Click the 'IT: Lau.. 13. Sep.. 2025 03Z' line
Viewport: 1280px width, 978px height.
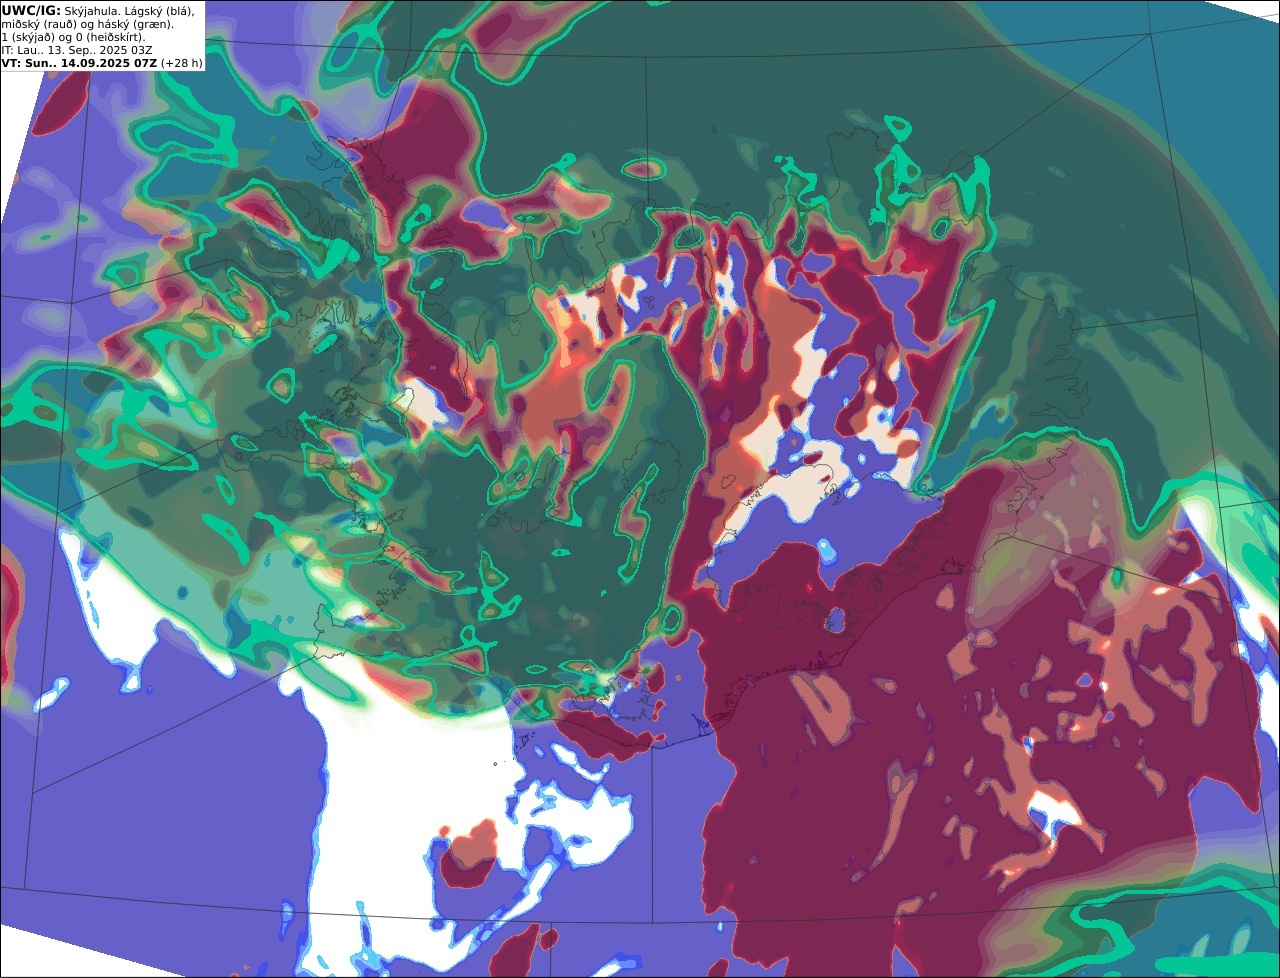click(x=77, y=50)
